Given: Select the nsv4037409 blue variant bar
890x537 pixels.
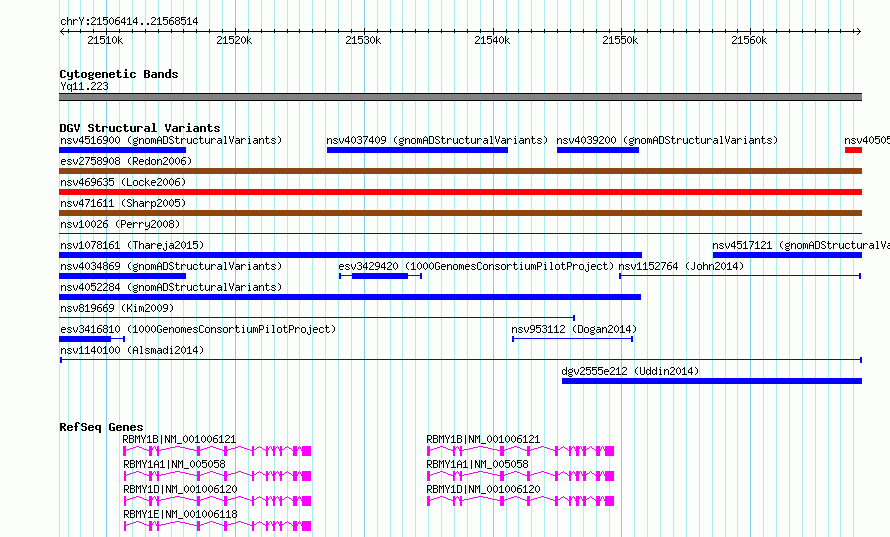Looking at the screenshot, I should pyautogui.click(x=417, y=150).
